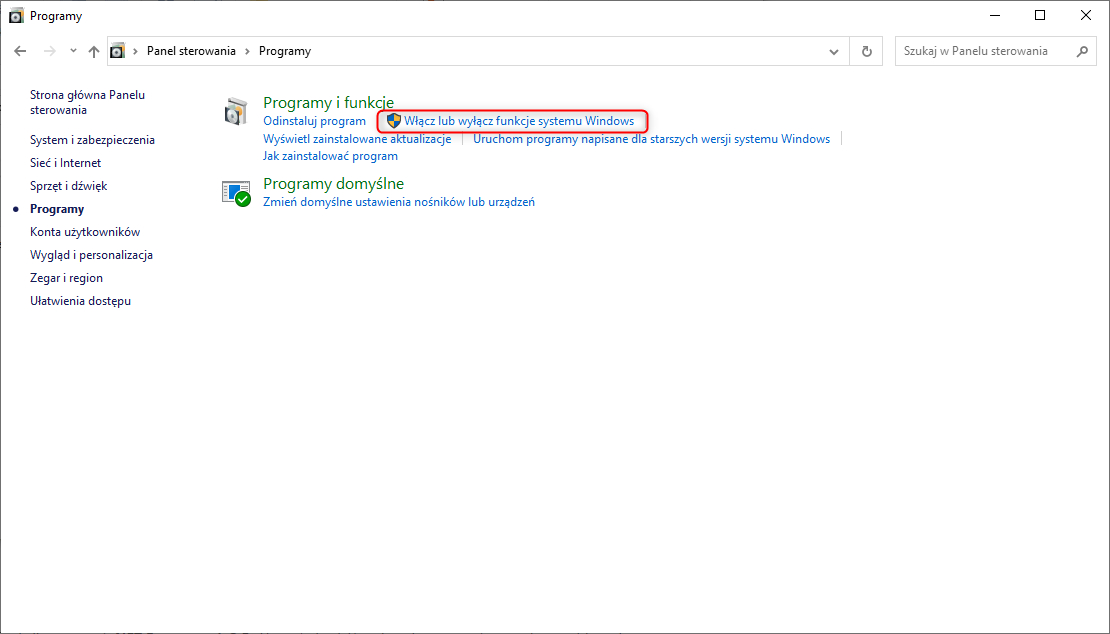Maximize the Programy window
The width and height of the screenshot is (1110, 634).
point(1040,16)
